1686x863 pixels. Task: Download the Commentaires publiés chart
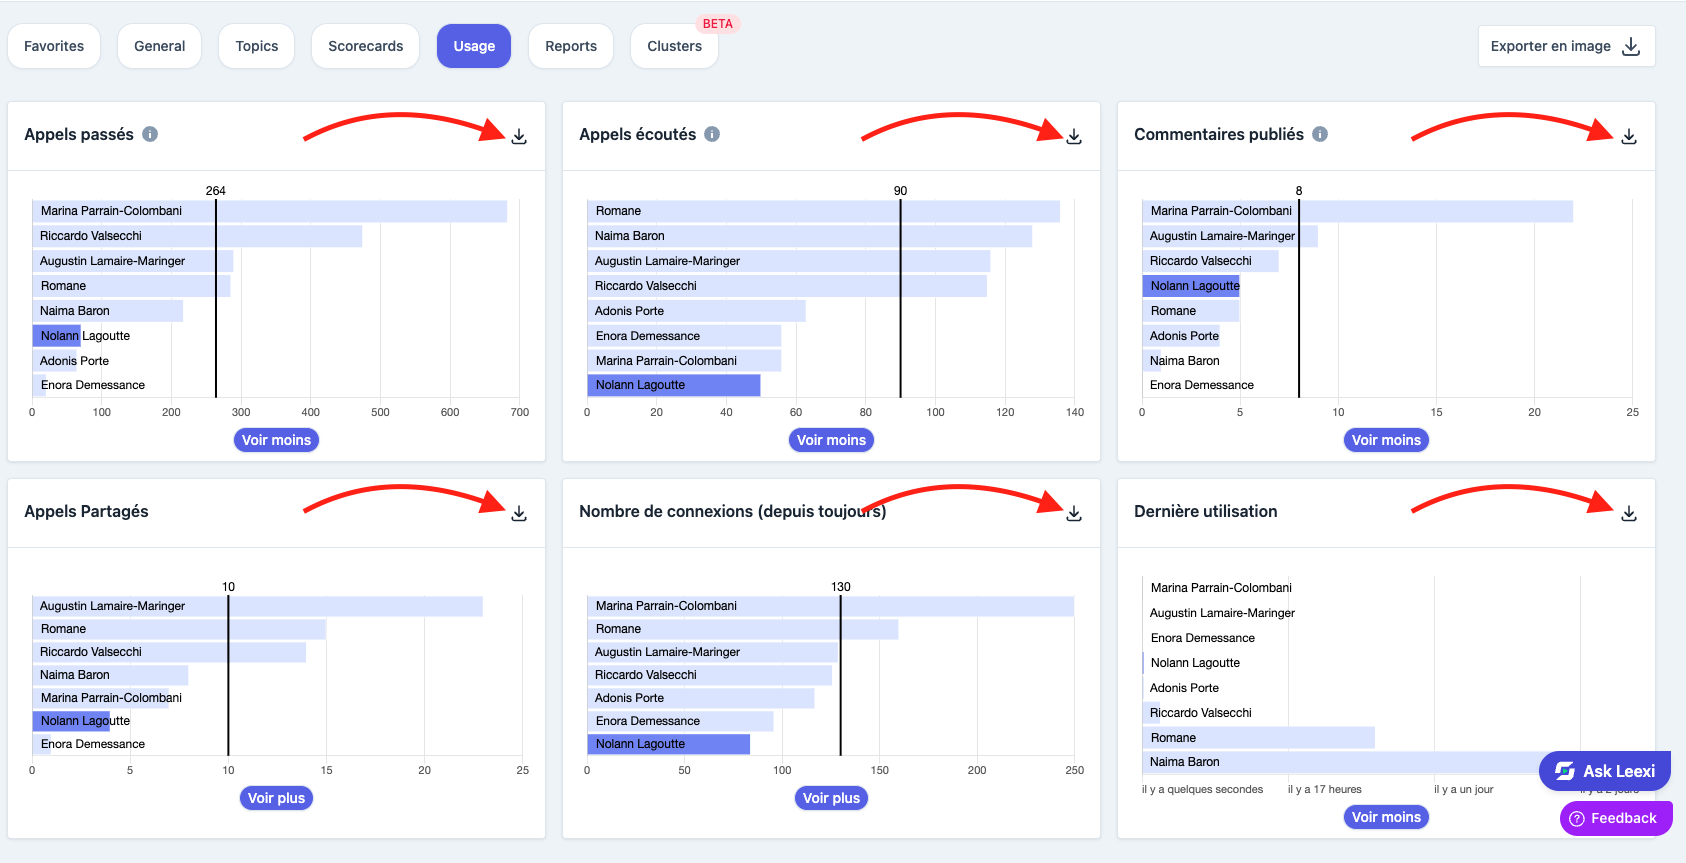[1629, 136]
